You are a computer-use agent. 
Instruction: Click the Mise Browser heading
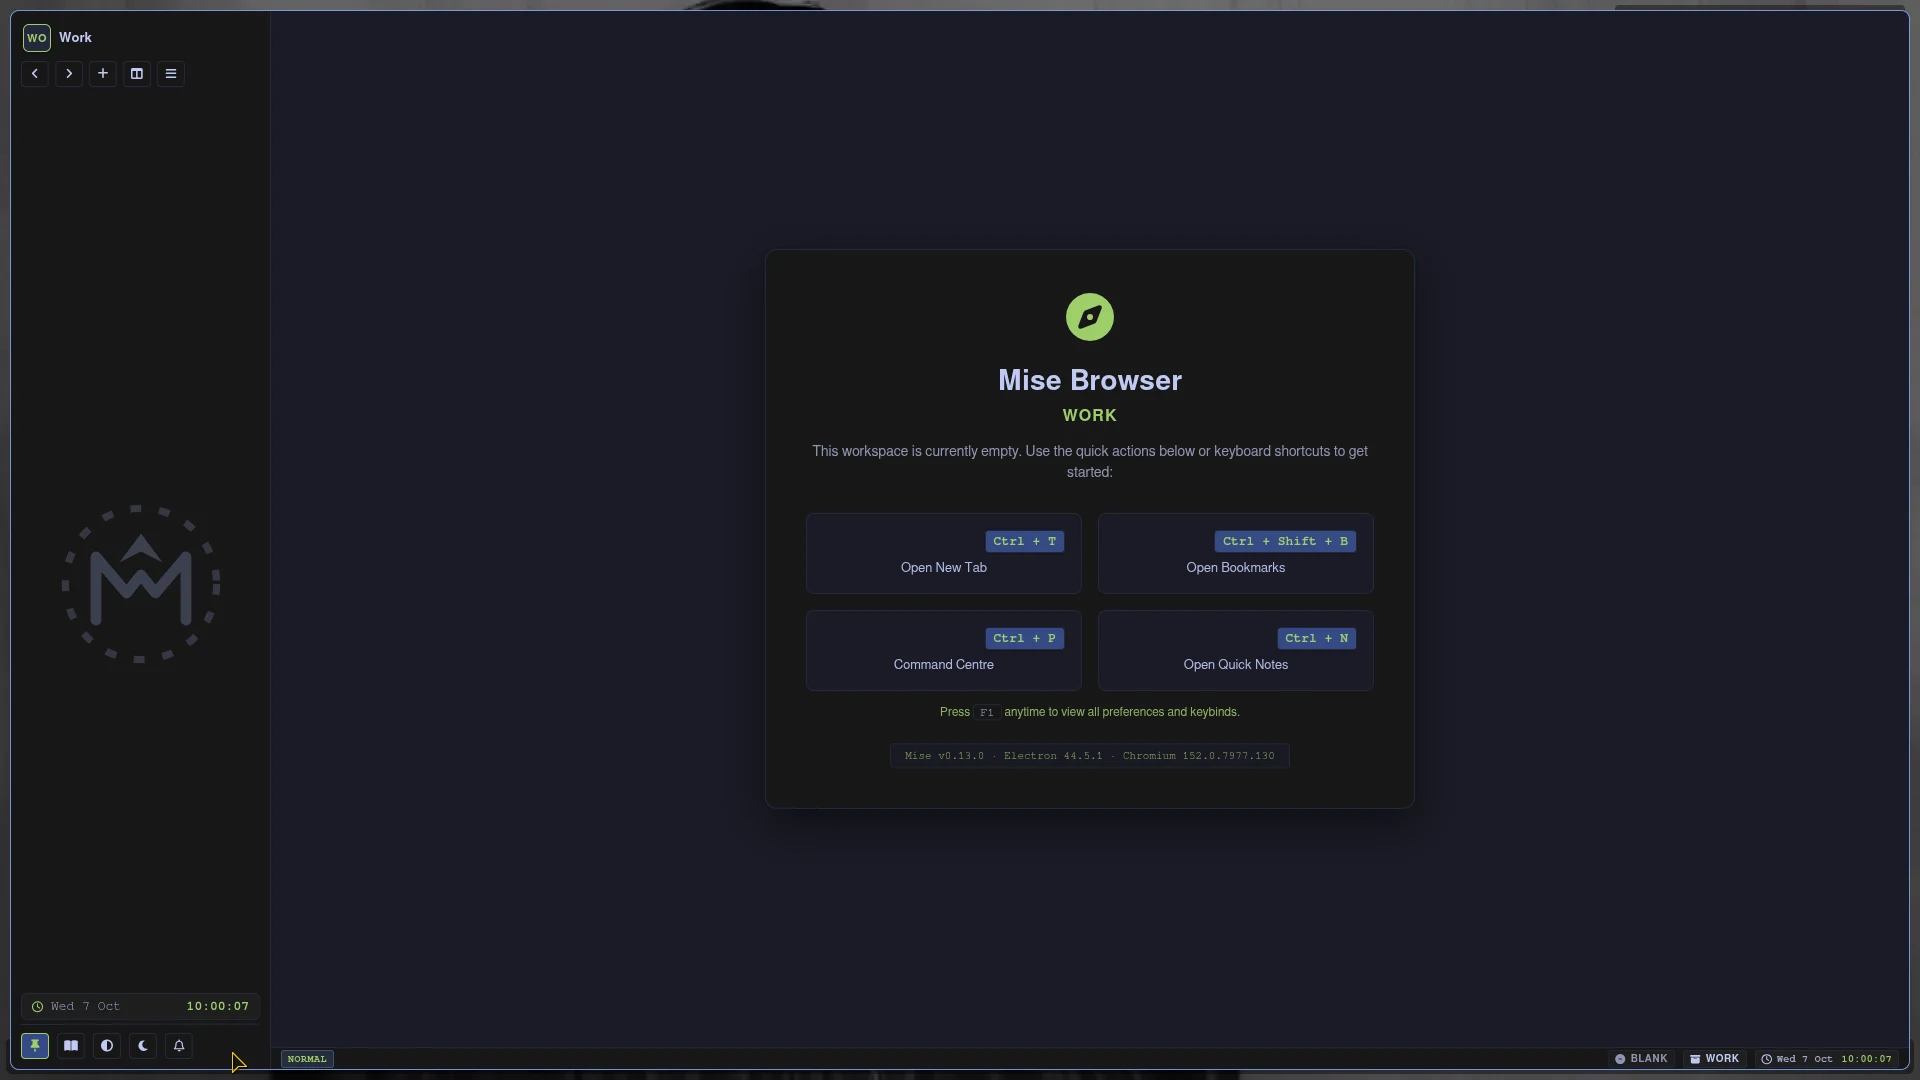(1090, 381)
